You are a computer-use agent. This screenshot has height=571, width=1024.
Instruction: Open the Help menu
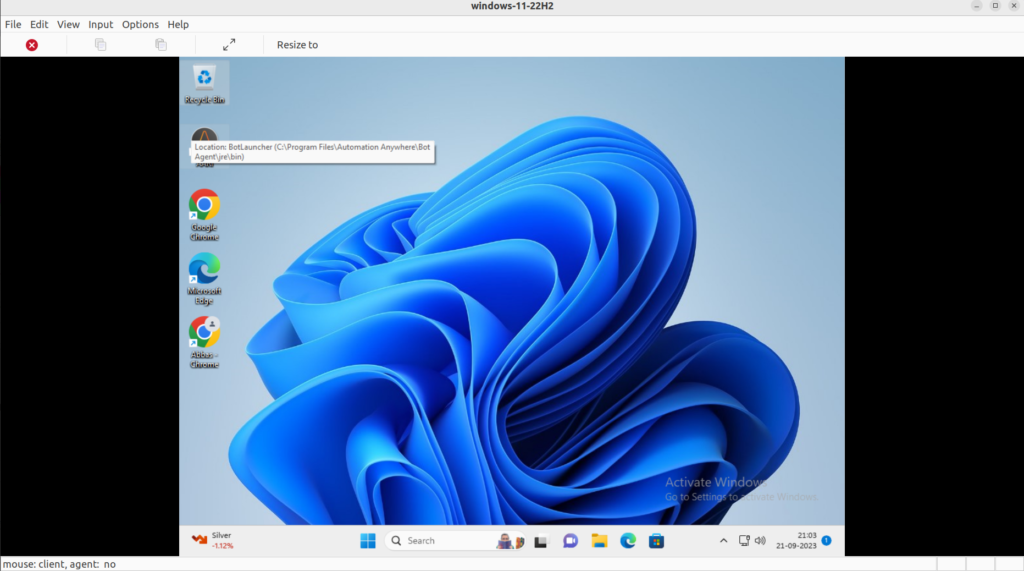pos(178,24)
